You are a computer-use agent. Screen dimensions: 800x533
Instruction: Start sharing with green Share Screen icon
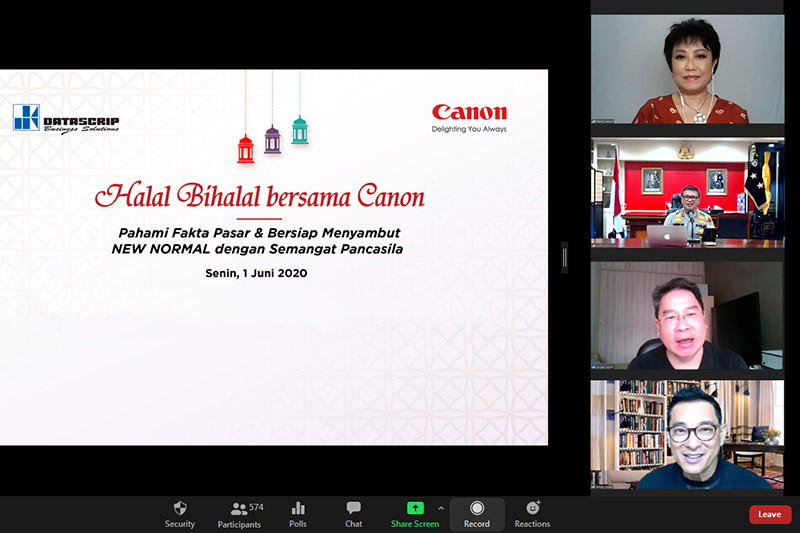click(415, 508)
